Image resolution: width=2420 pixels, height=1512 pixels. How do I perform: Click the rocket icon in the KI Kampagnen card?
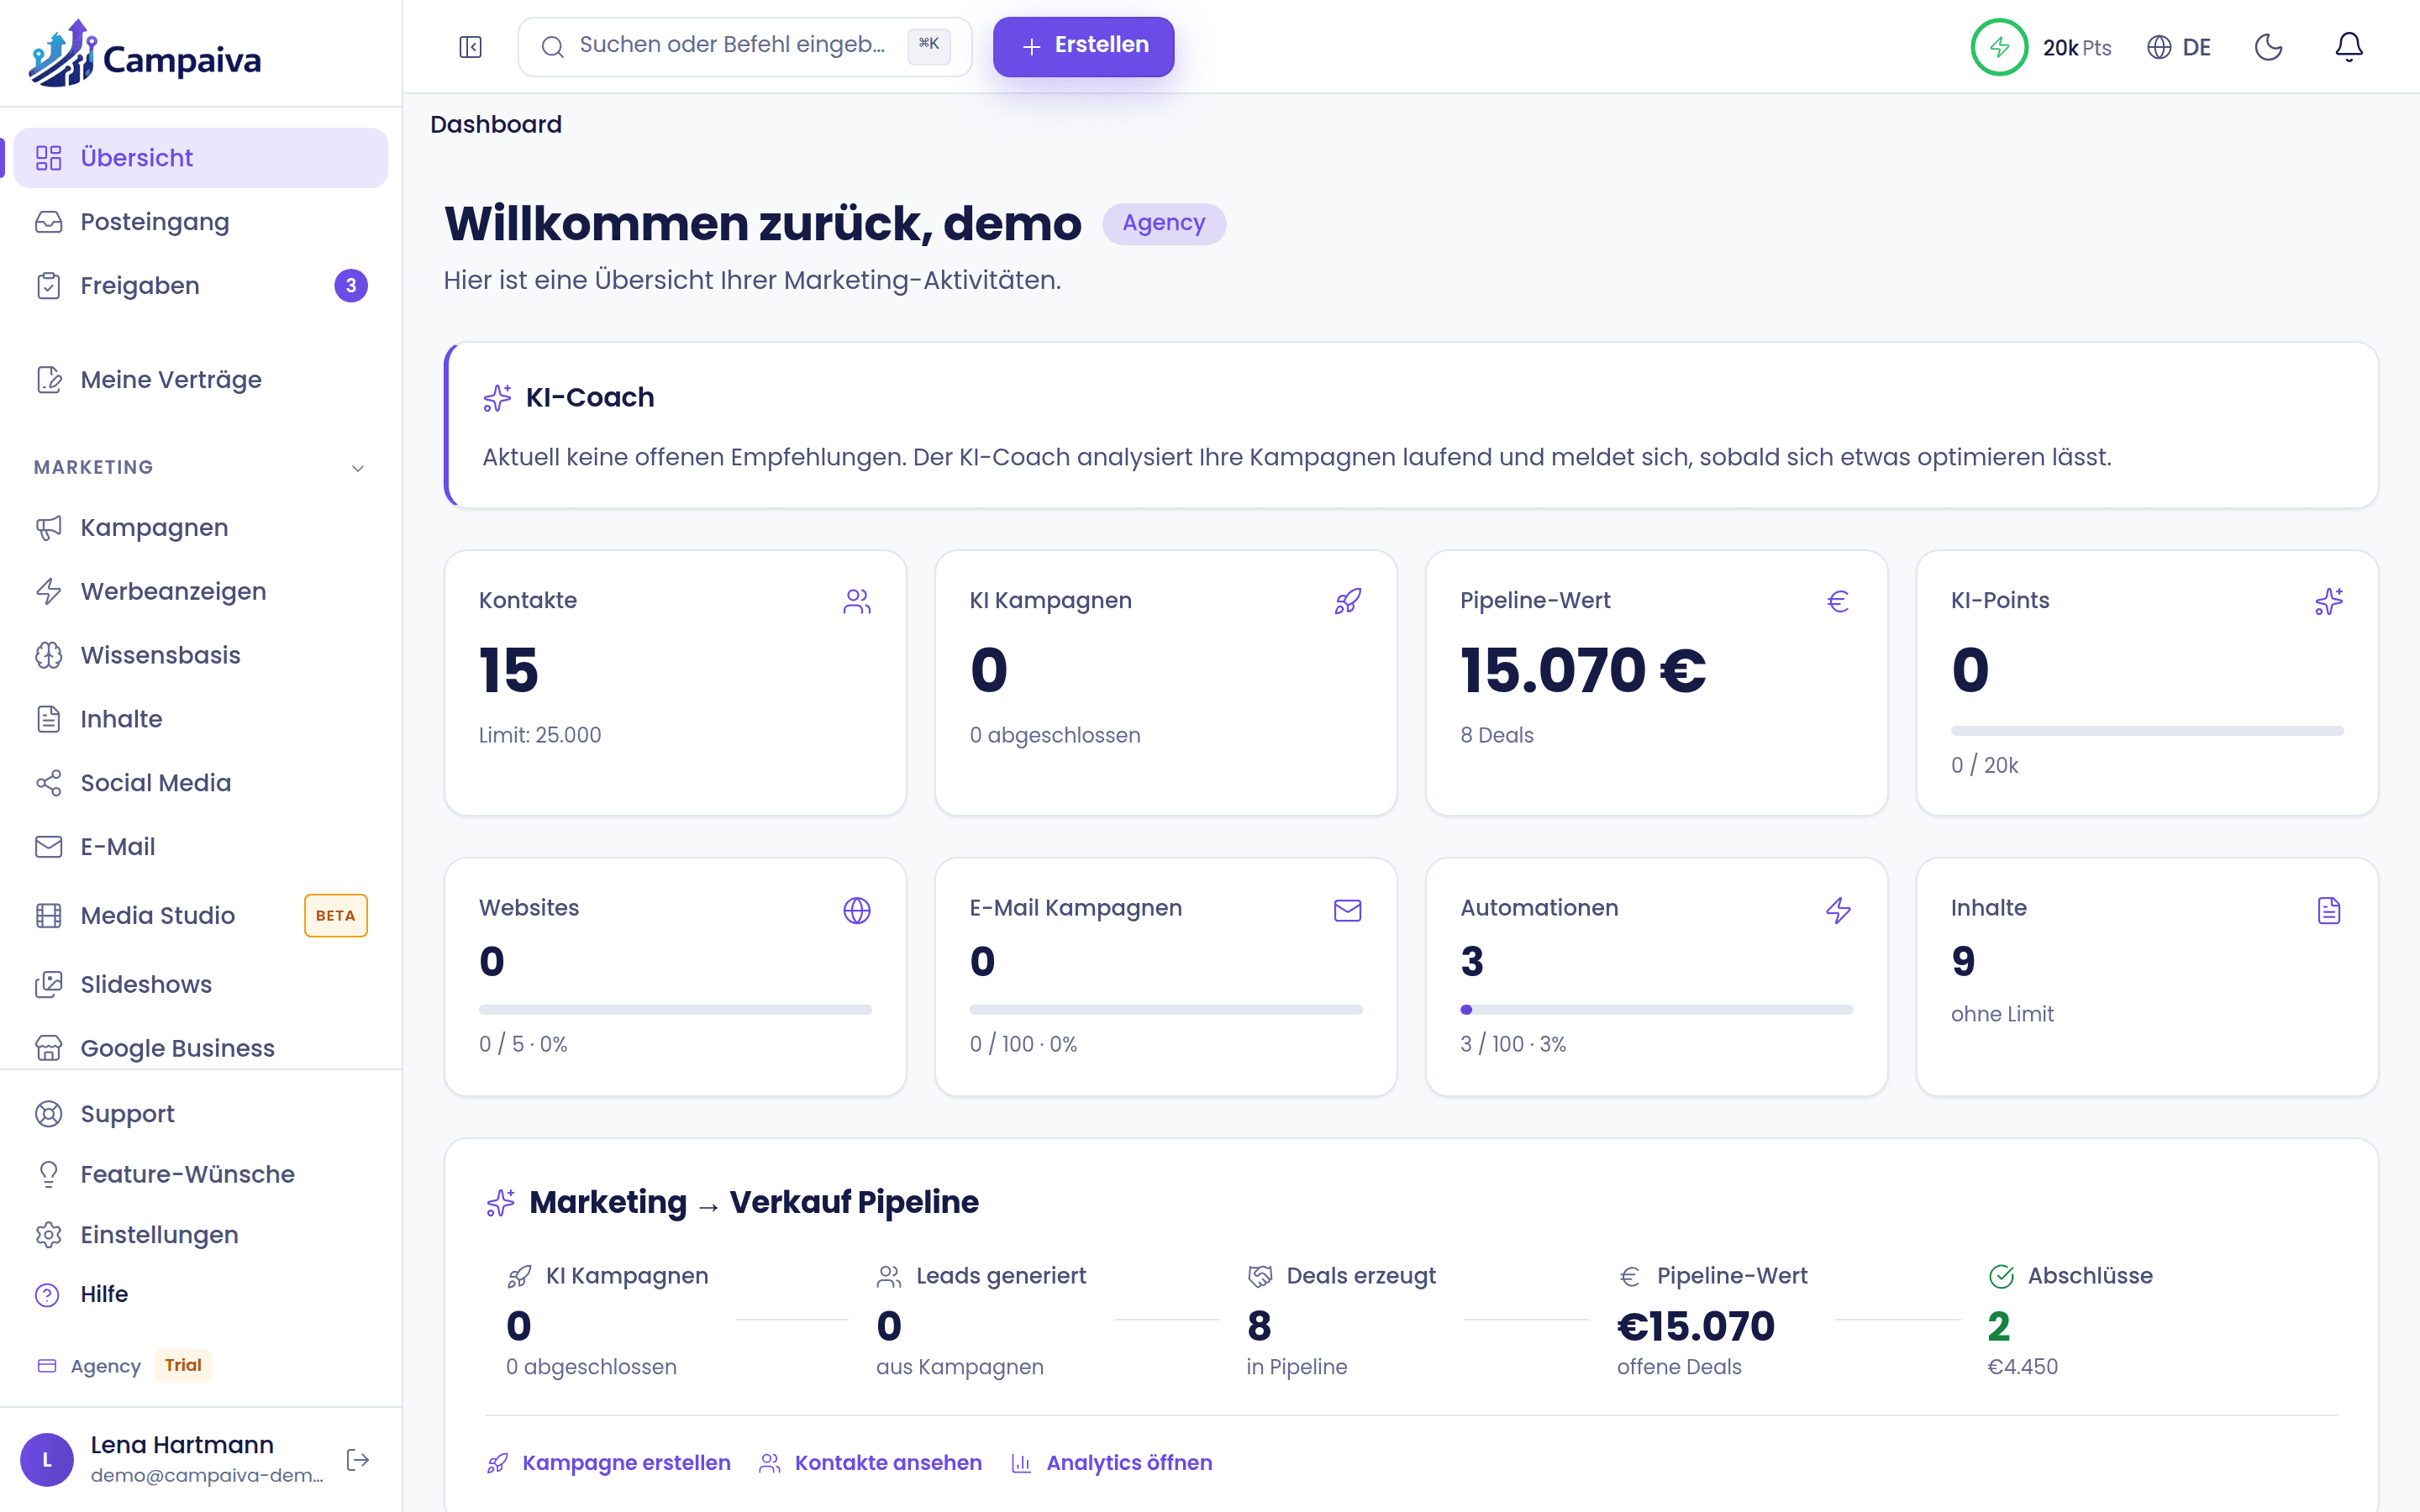pos(1348,601)
